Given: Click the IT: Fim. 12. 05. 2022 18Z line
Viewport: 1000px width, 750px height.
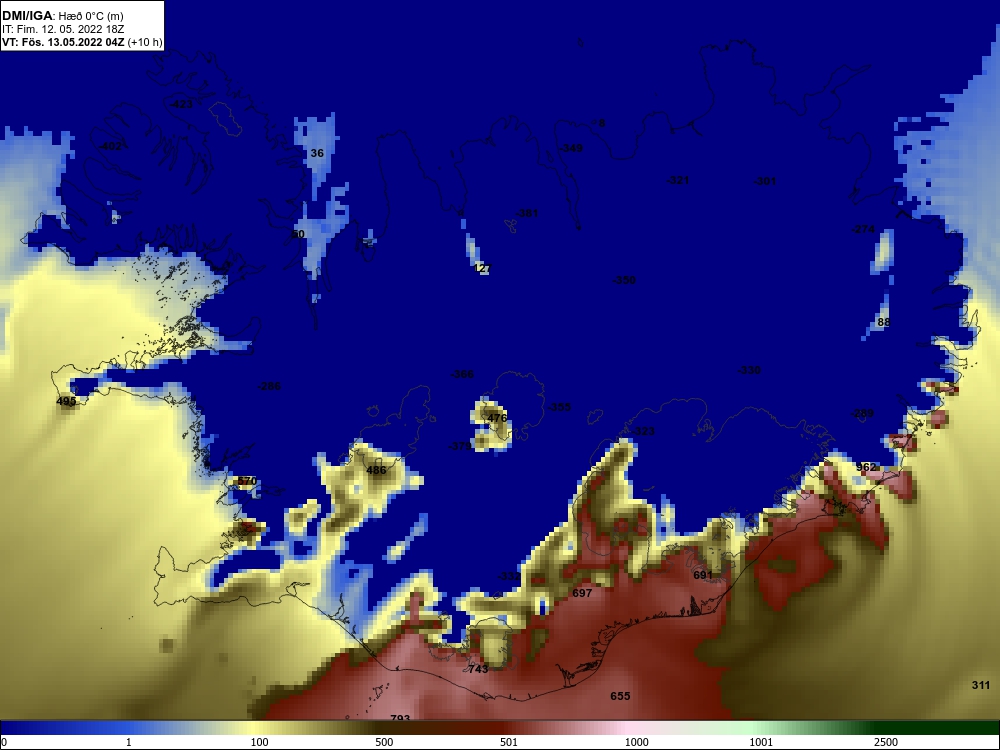Looking at the screenshot, I should [x=62, y=29].
